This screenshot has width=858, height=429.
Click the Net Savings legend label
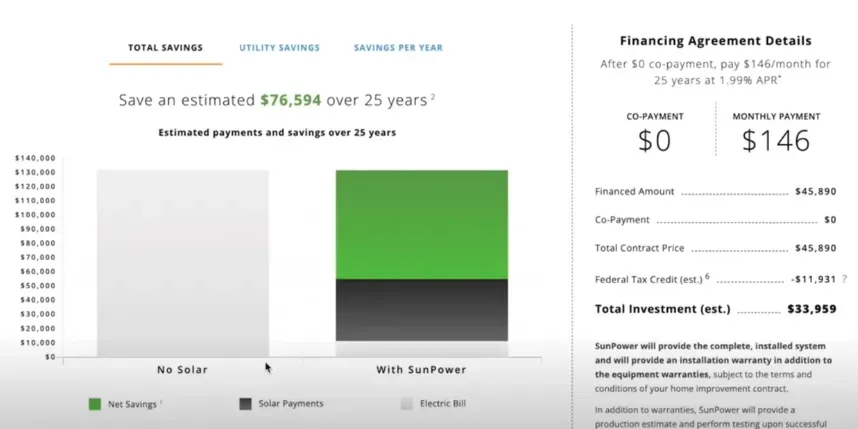[132, 404]
